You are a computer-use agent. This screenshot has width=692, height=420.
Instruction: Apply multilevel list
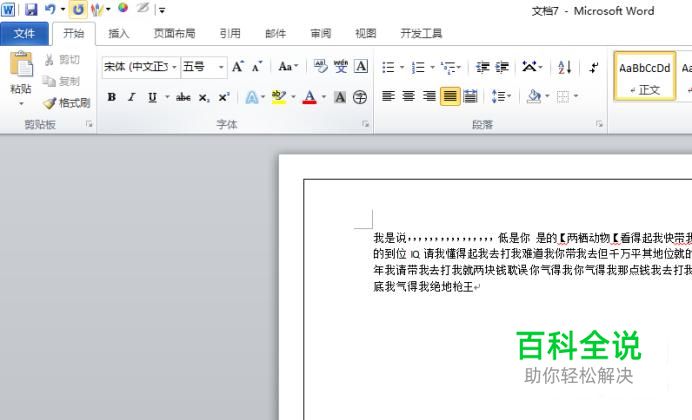point(448,67)
